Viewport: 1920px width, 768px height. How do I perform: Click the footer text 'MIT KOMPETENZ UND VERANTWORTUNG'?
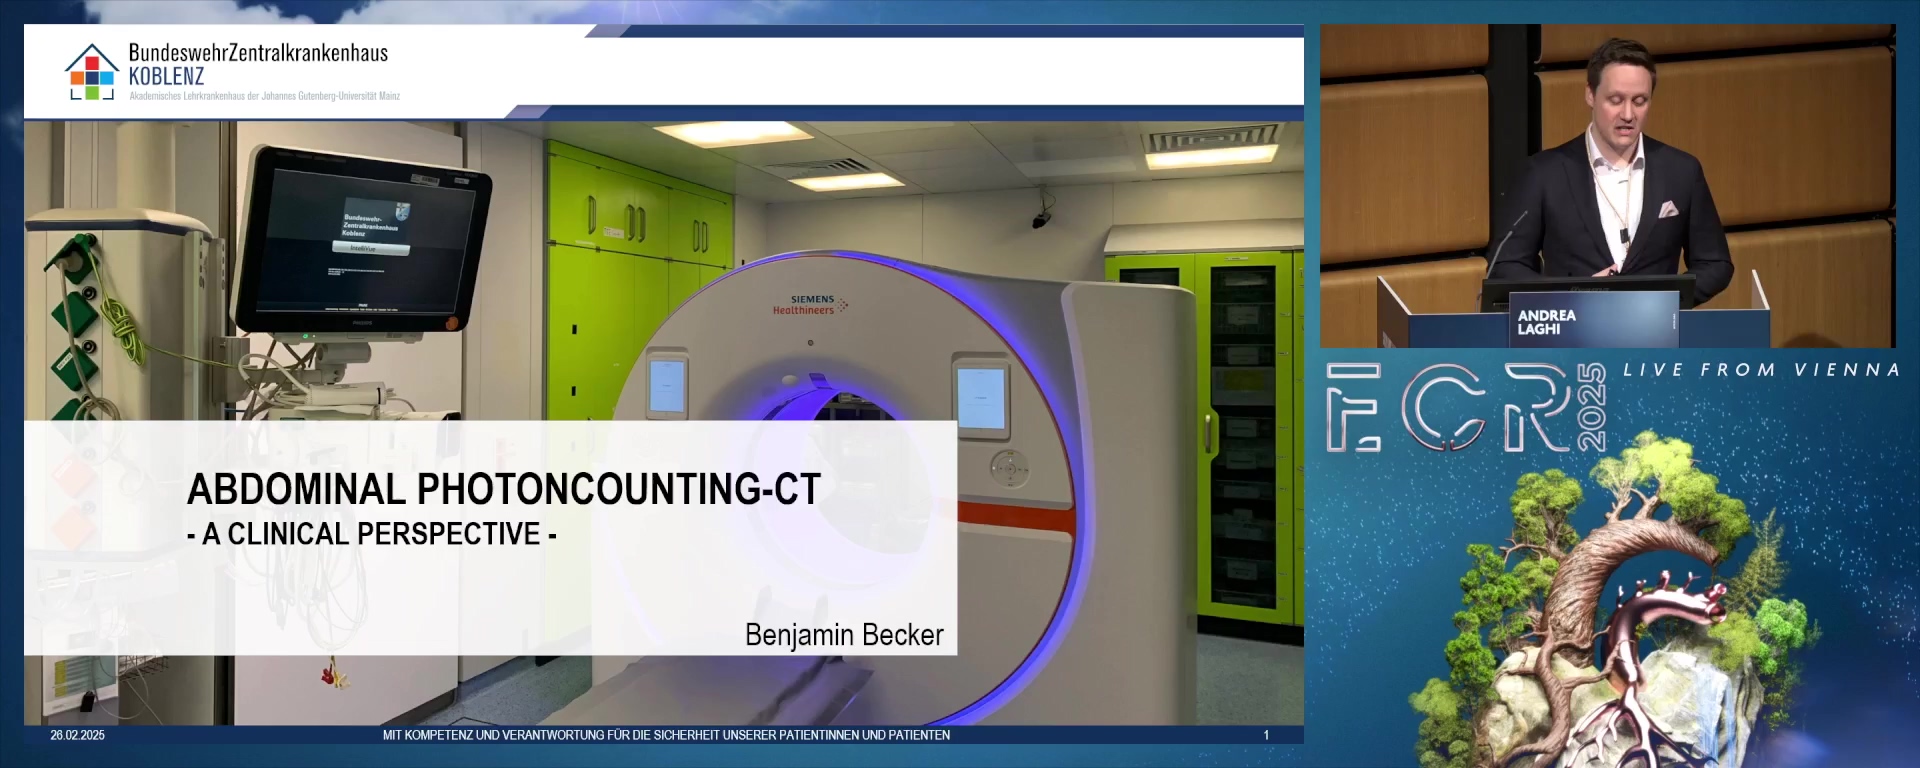click(x=493, y=735)
